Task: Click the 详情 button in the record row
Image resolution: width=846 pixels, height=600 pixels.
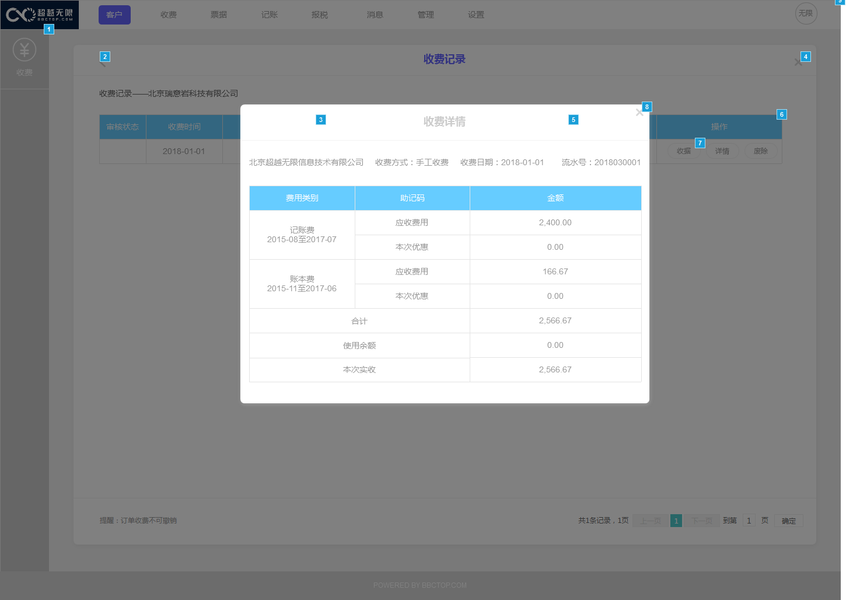Action: coord(722,151)
